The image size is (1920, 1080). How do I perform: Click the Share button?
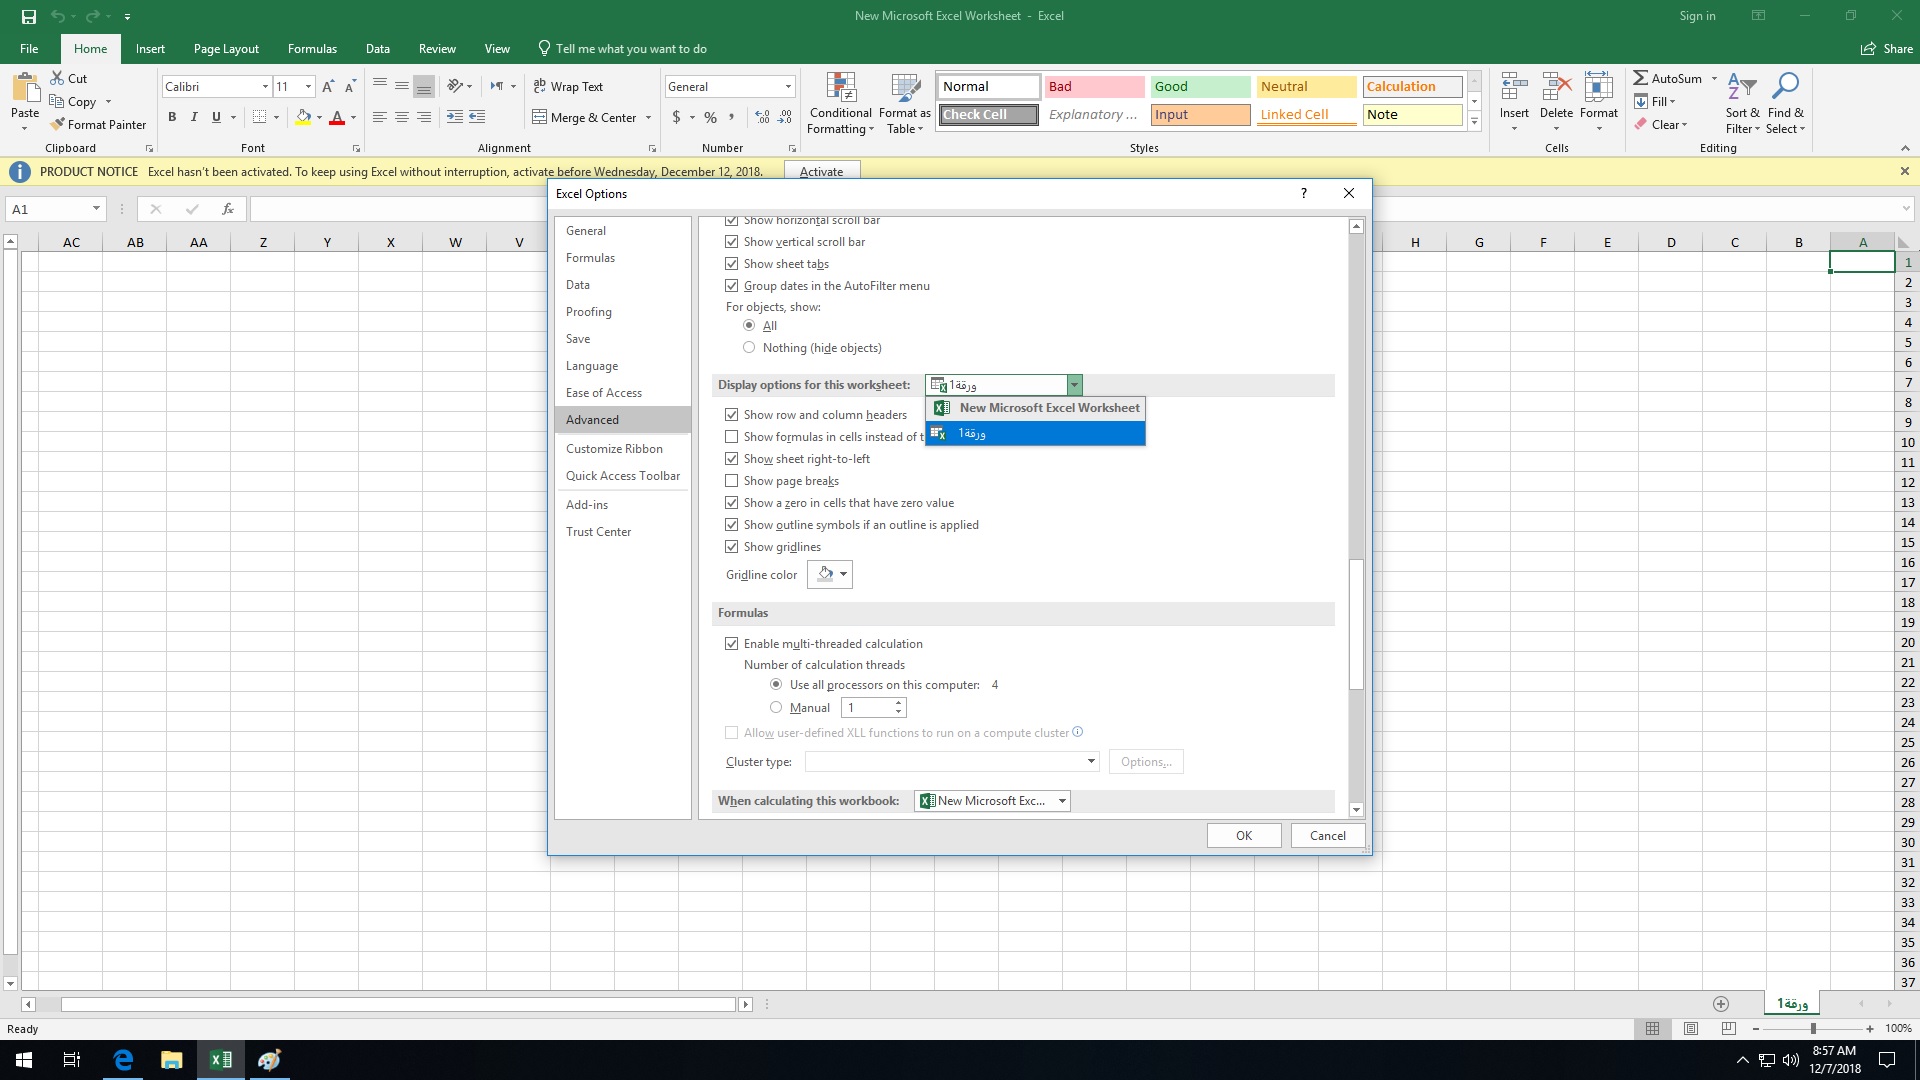[1887, 49]
